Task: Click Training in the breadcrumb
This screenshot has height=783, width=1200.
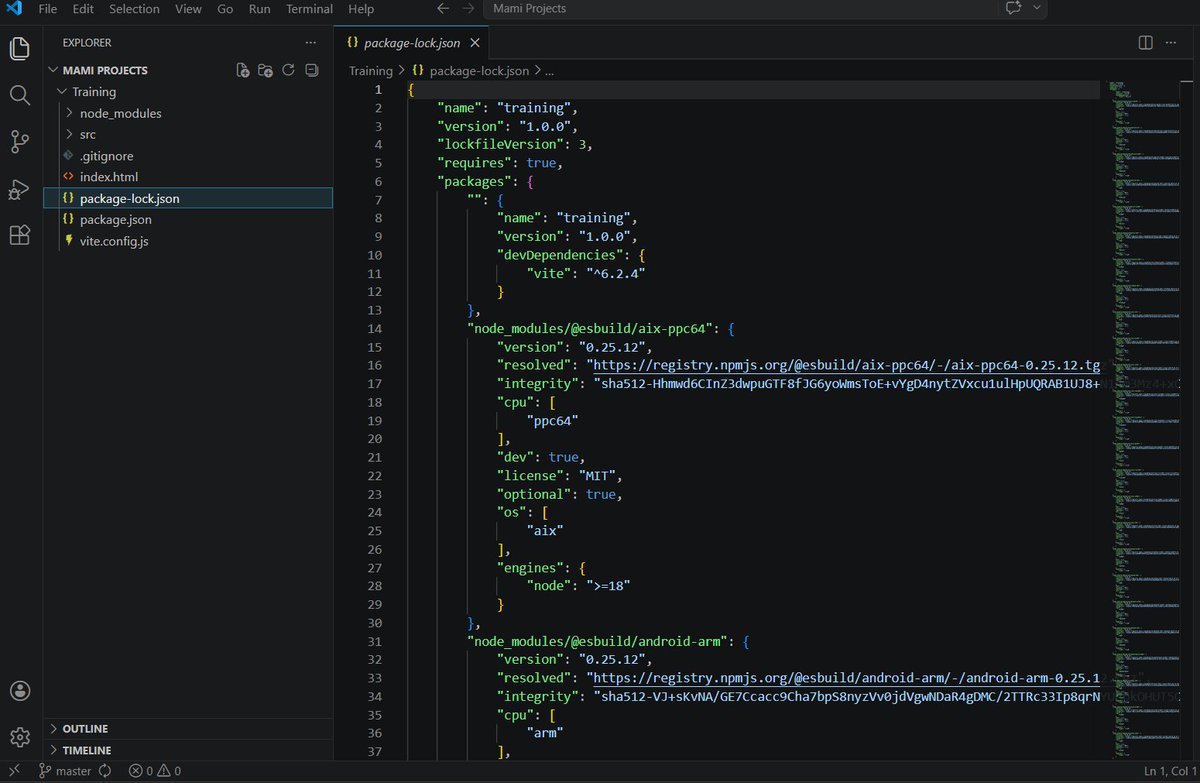Action: click(x=370, y=71)
